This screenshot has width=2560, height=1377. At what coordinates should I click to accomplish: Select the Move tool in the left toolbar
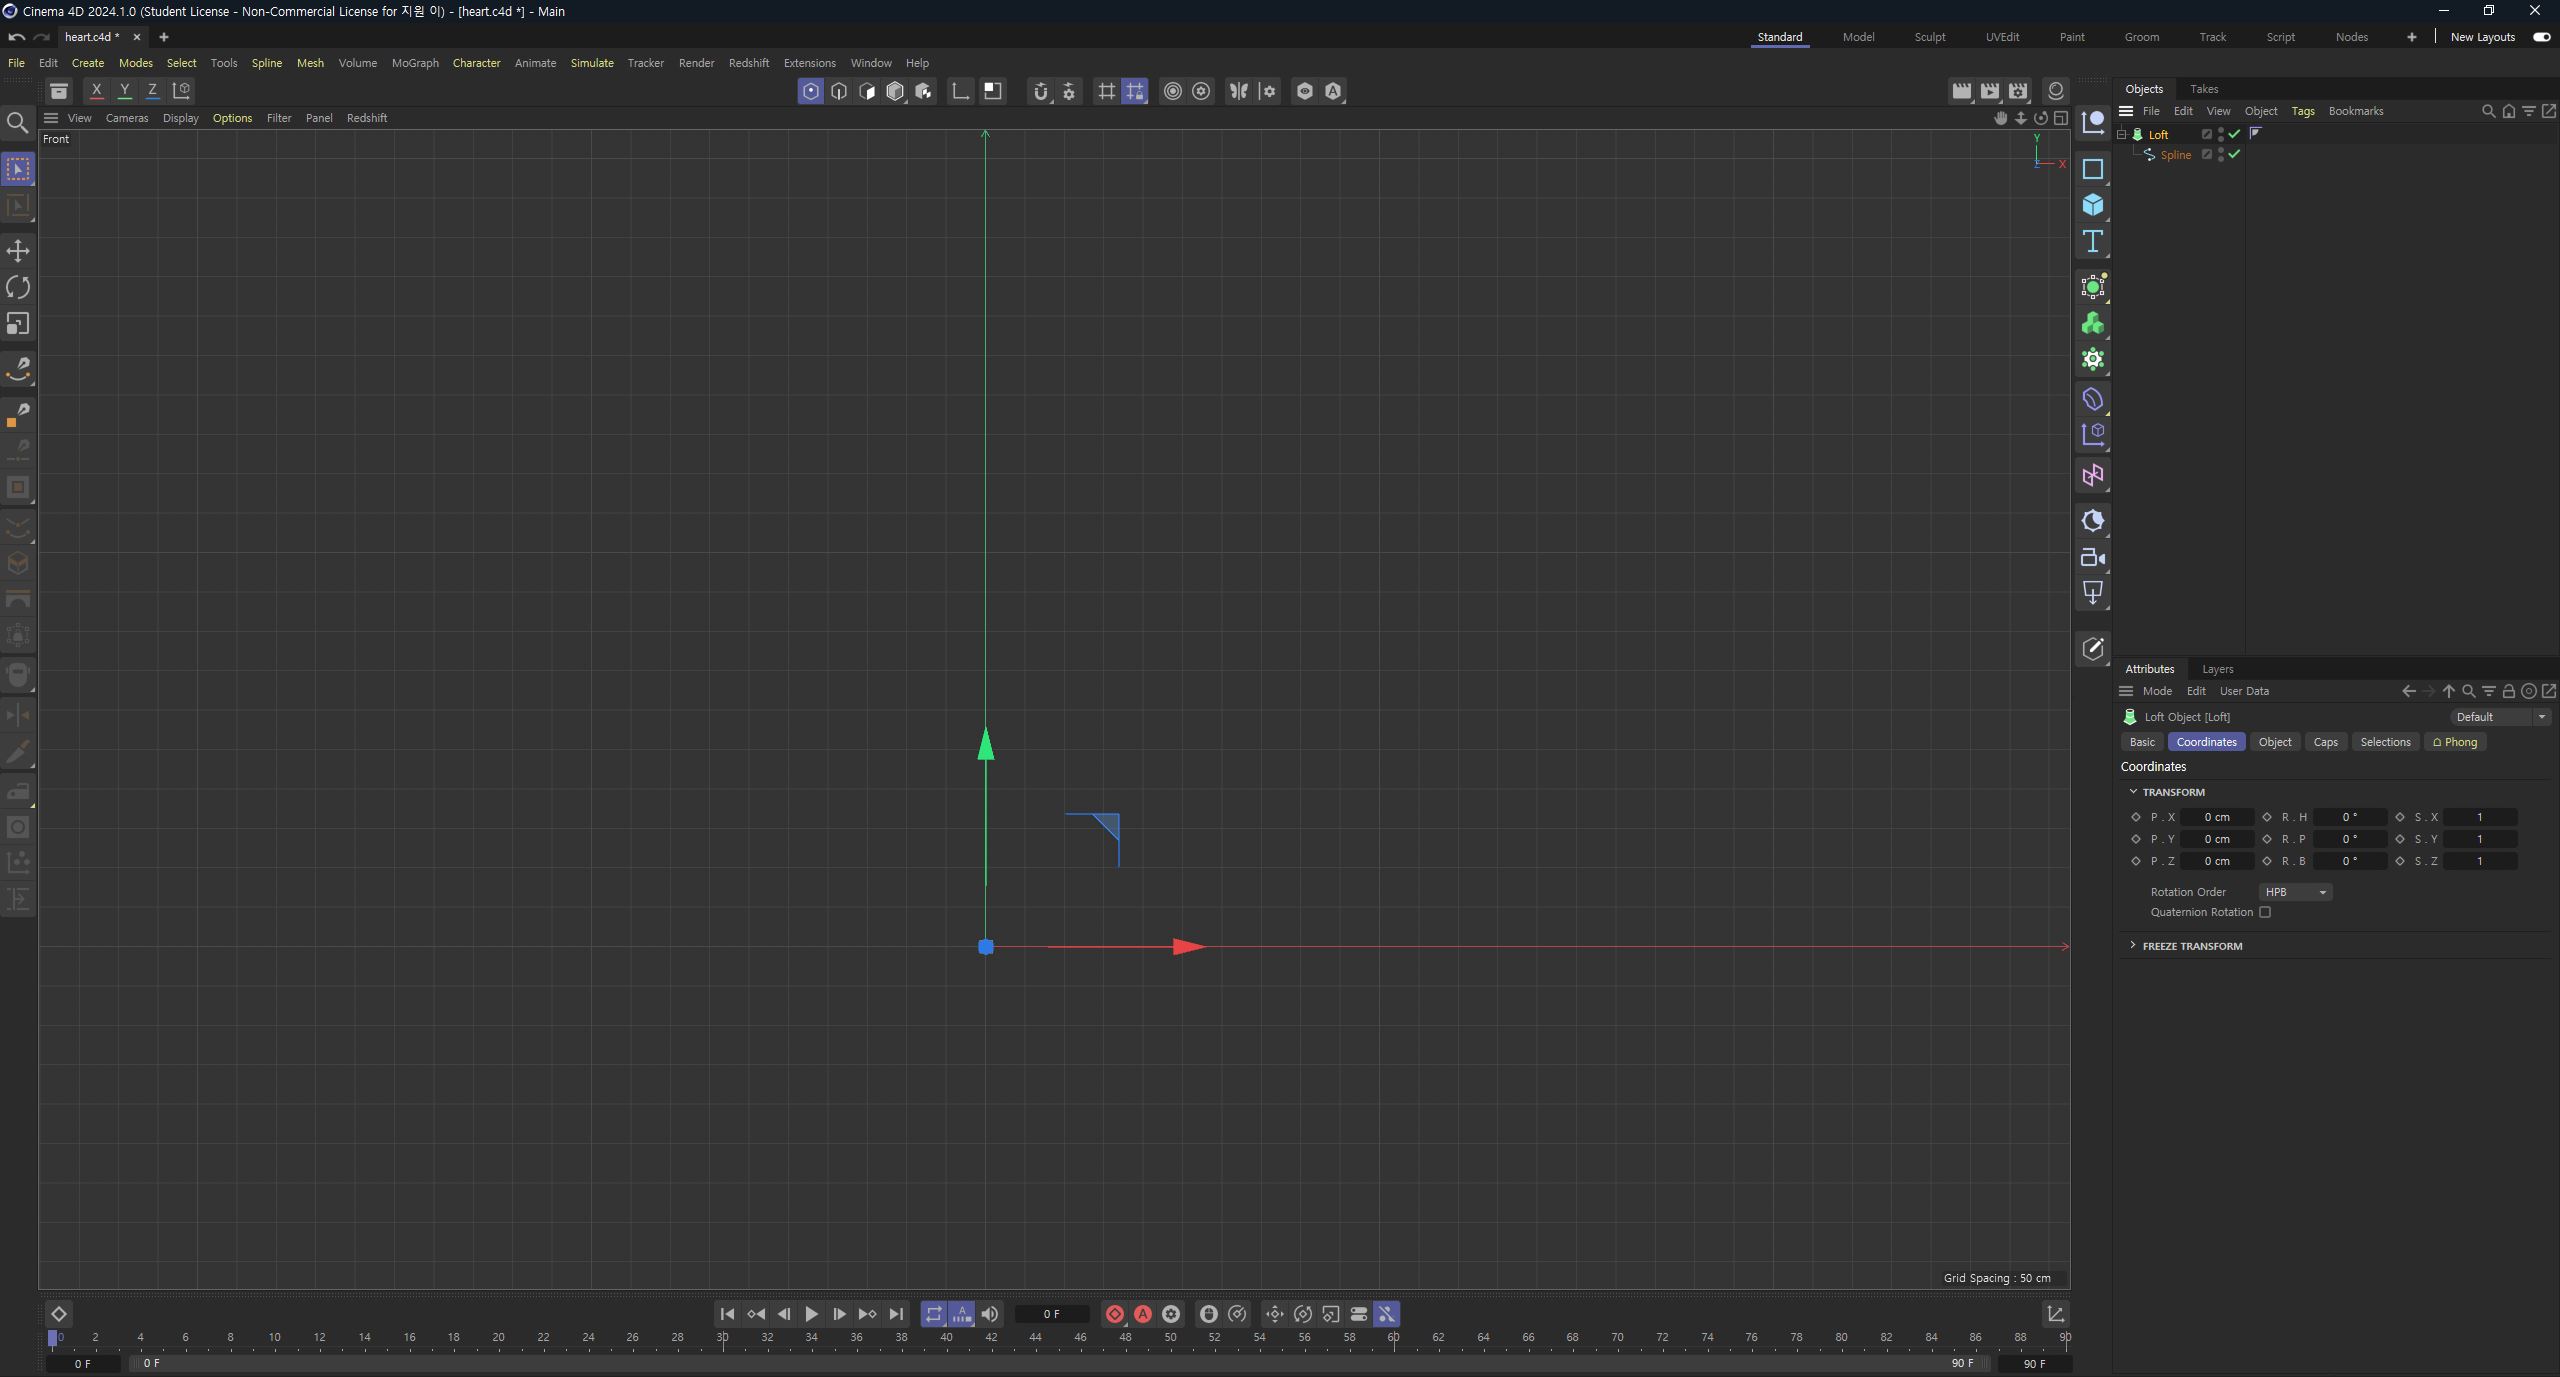pyautogui.click(x=18, y=250)
